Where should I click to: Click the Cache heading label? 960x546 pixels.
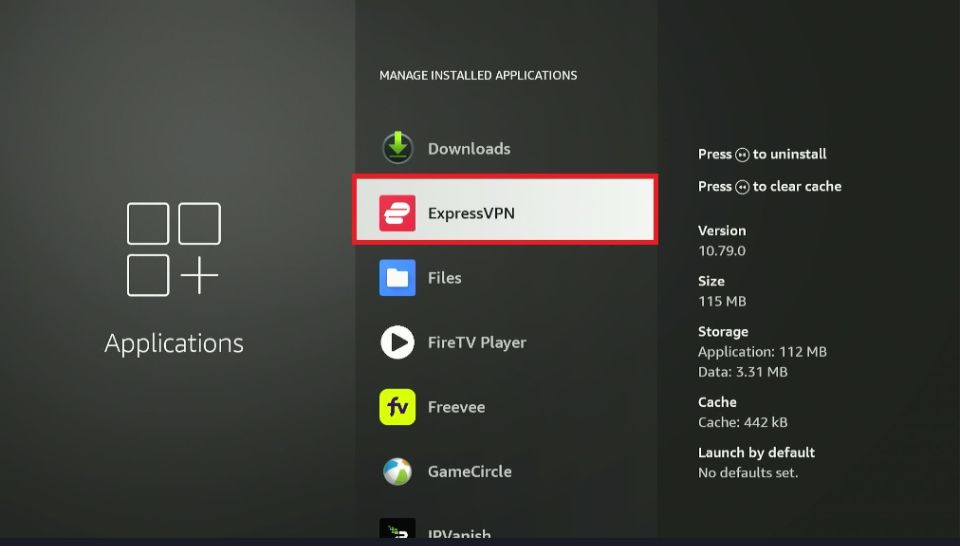coord(717,402)
